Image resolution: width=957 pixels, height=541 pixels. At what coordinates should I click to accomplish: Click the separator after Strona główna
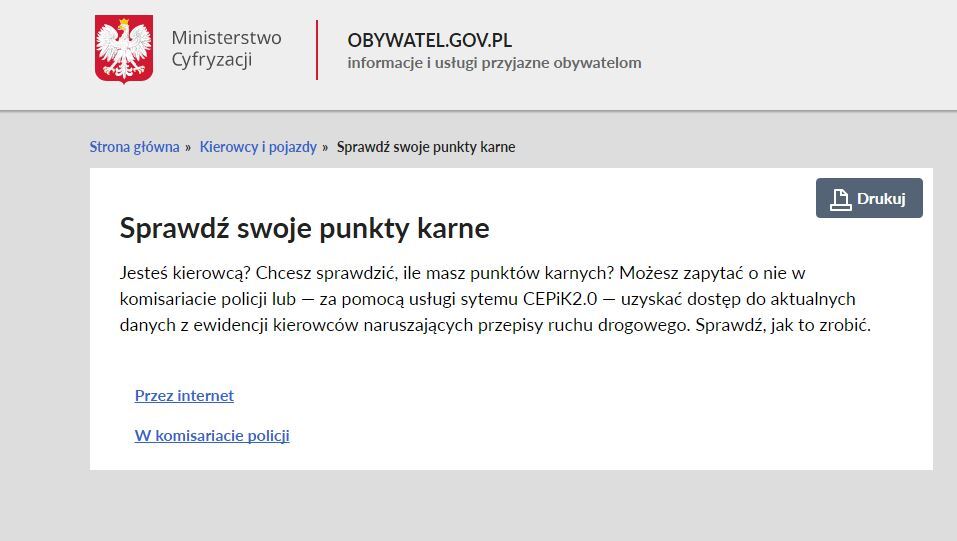[x=187, y=147]
